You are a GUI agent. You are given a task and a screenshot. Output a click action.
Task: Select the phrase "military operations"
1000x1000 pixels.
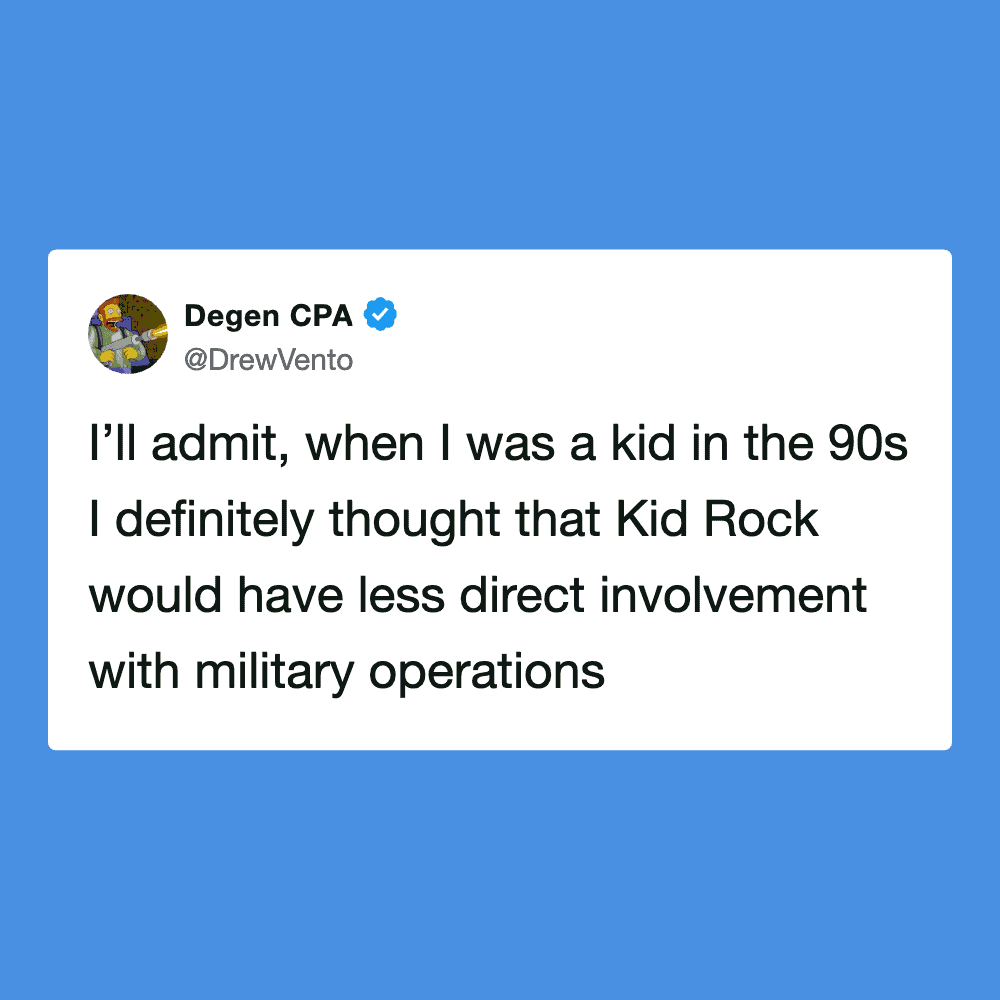click(399, 671)
